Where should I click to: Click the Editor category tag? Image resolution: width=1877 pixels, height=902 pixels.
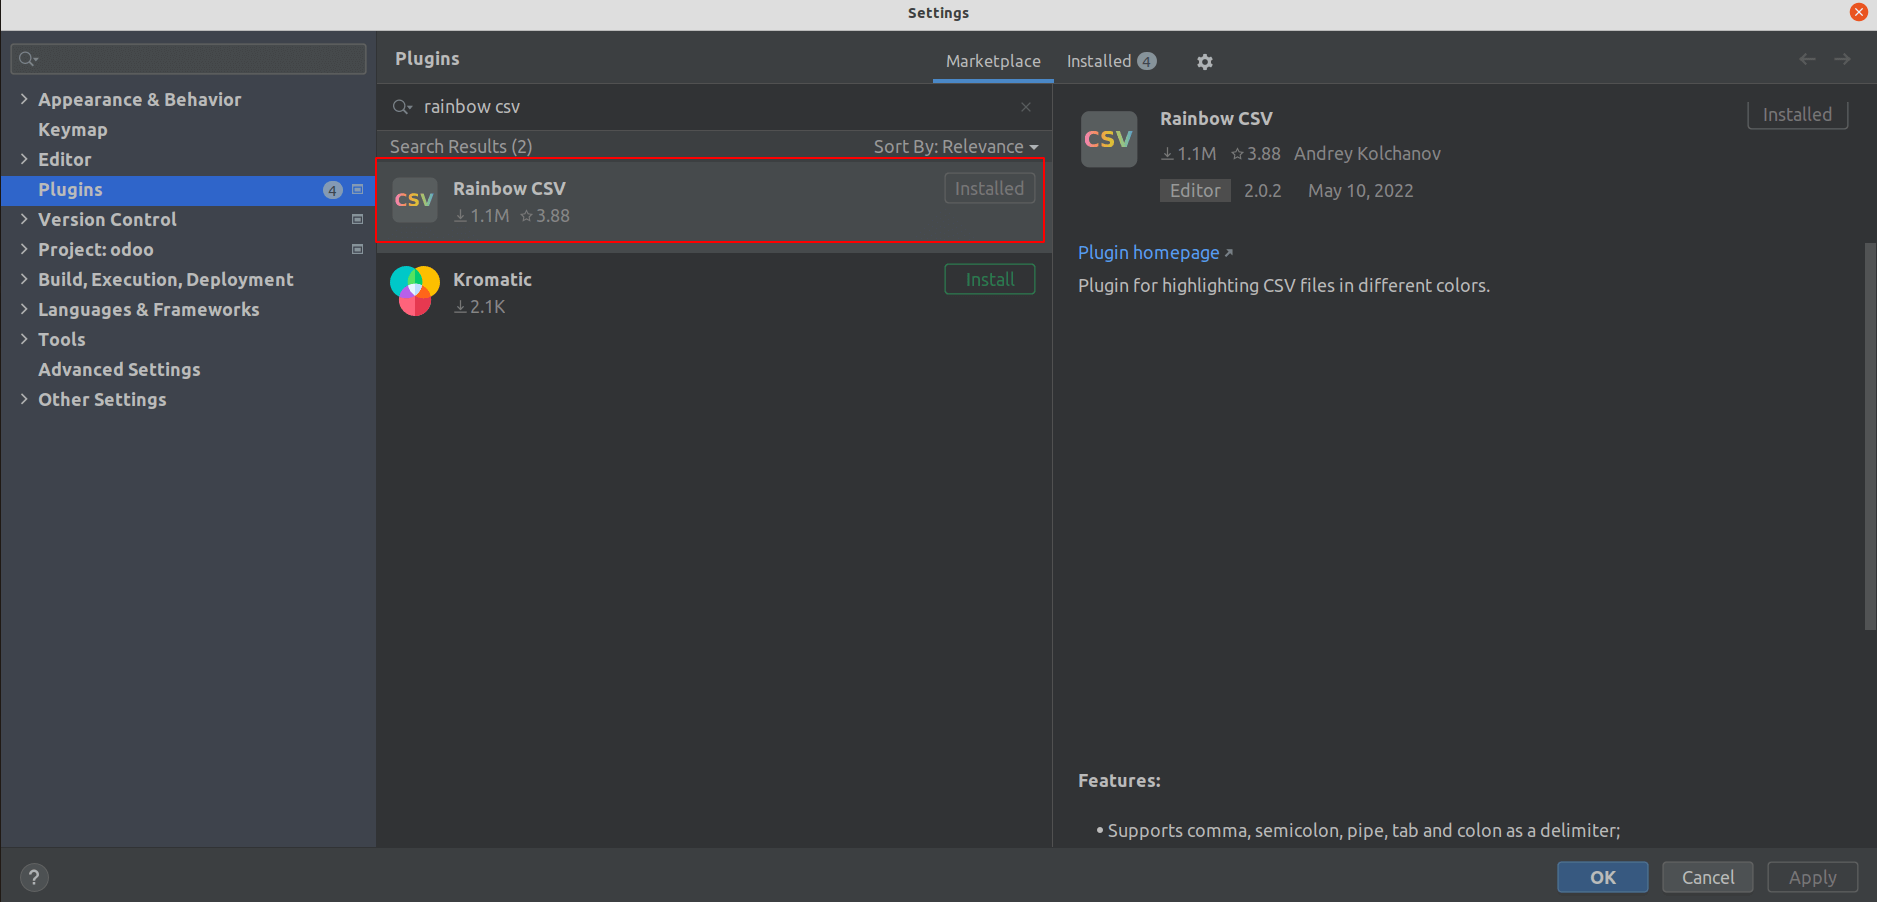pos(1195,191)
